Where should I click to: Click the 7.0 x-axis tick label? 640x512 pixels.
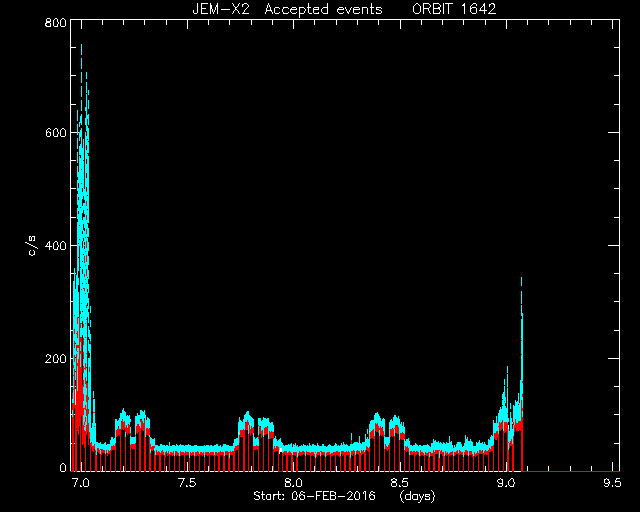[x=81, y=483]
